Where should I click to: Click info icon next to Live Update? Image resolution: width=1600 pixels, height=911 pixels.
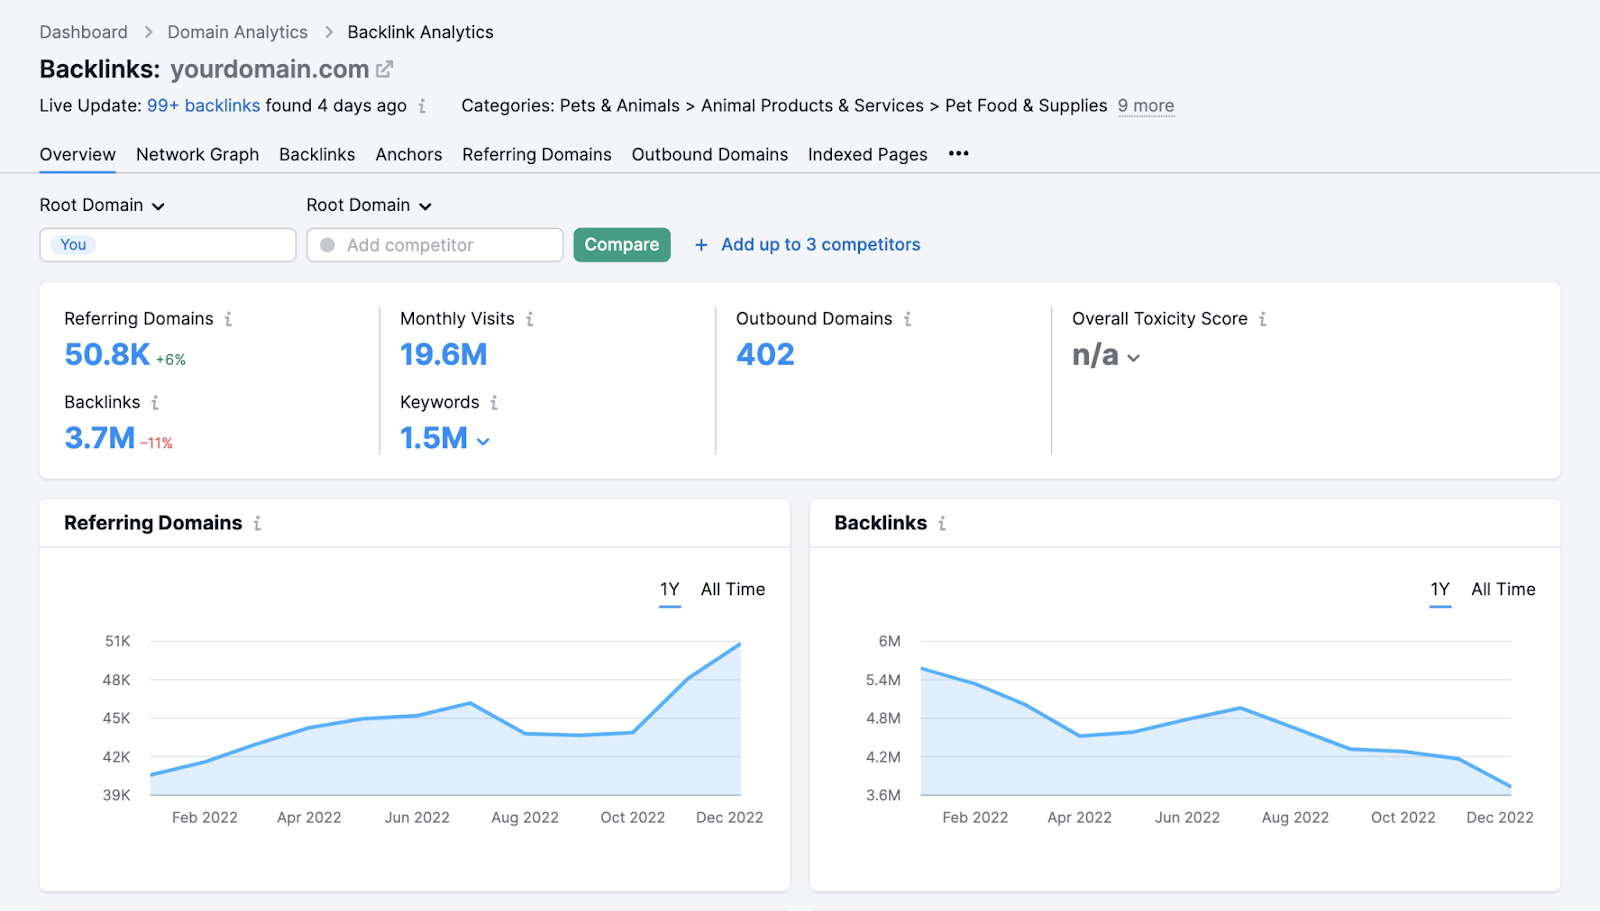pyautogui.click(x=422, y=106)
